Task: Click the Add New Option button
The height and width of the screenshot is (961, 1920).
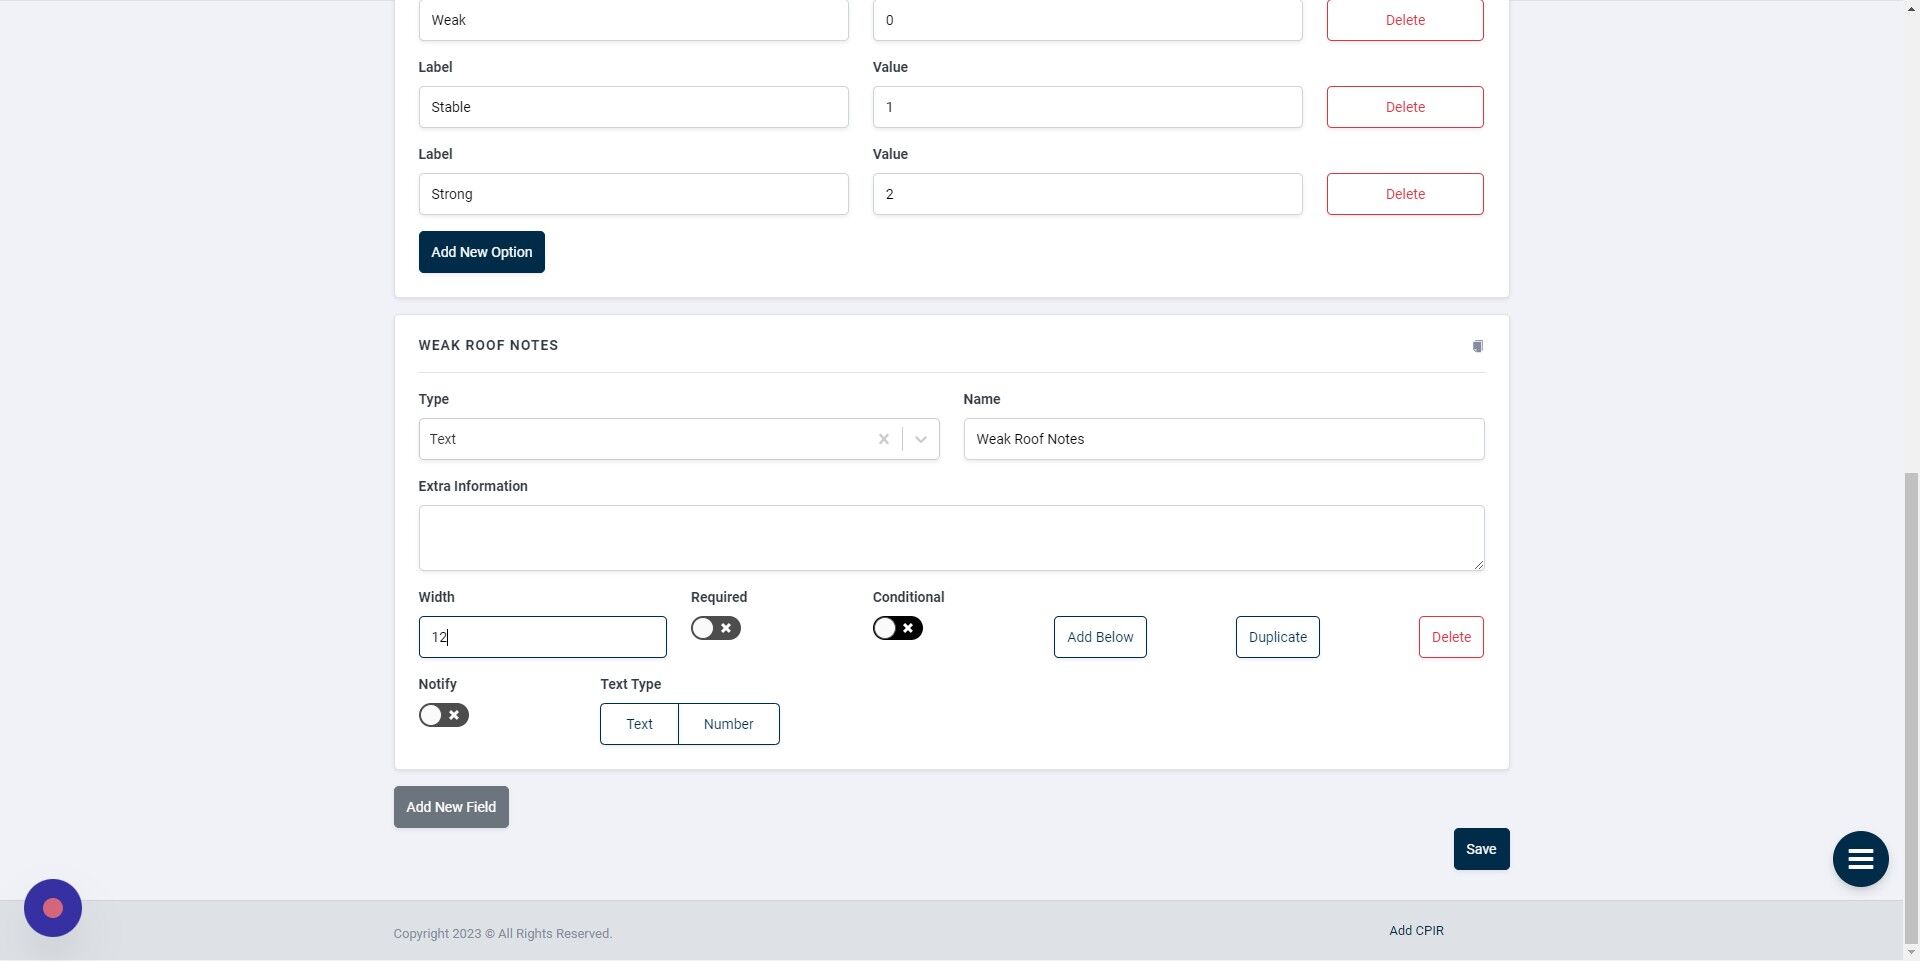Action: (482, 252)
